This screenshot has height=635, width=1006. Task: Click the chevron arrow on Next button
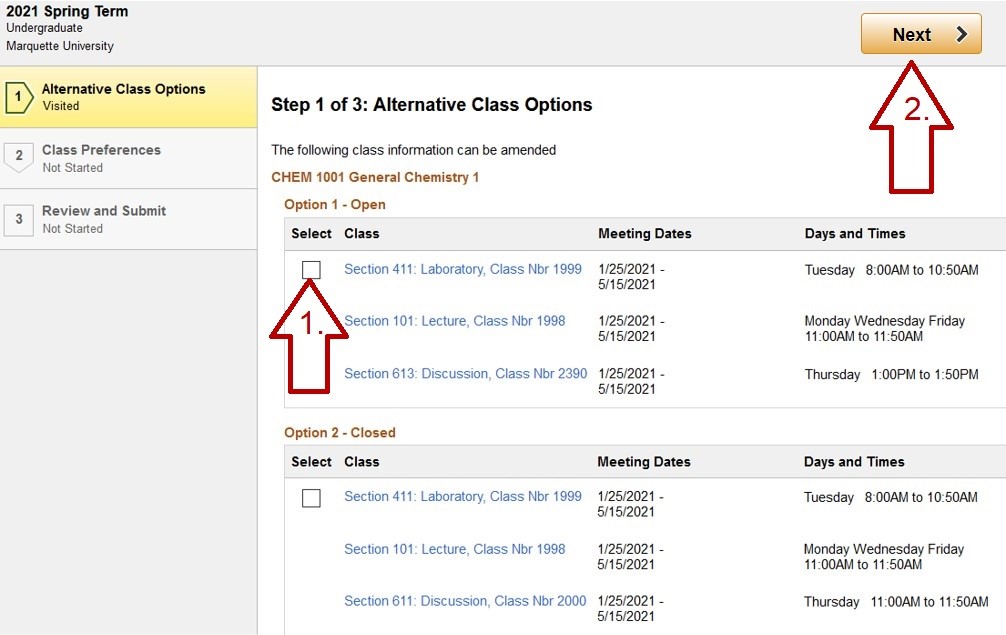tap(962, 35)
